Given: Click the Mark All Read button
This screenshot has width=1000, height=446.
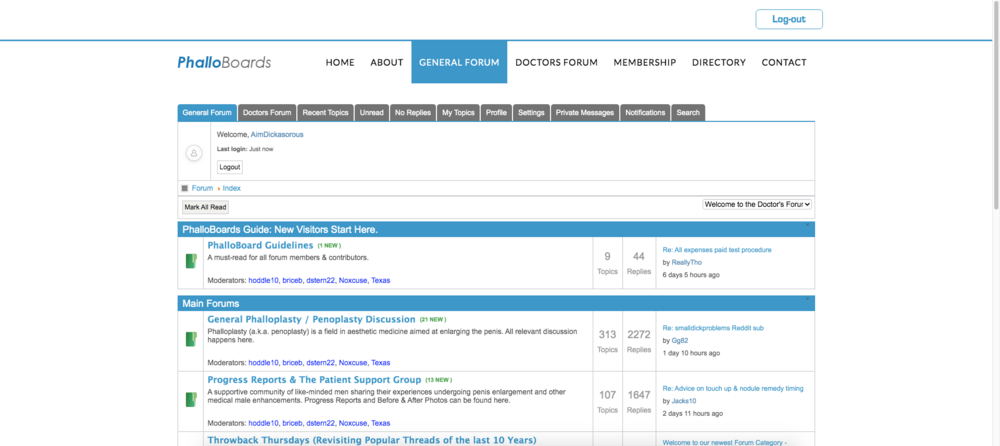Looking at the screenshot, I should pyautogui.click(x=205, y=207).
